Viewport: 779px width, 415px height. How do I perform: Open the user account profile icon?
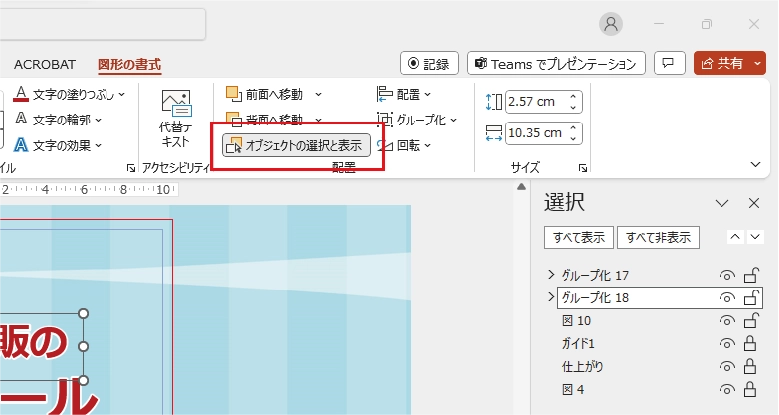click(x=611, y=24)
